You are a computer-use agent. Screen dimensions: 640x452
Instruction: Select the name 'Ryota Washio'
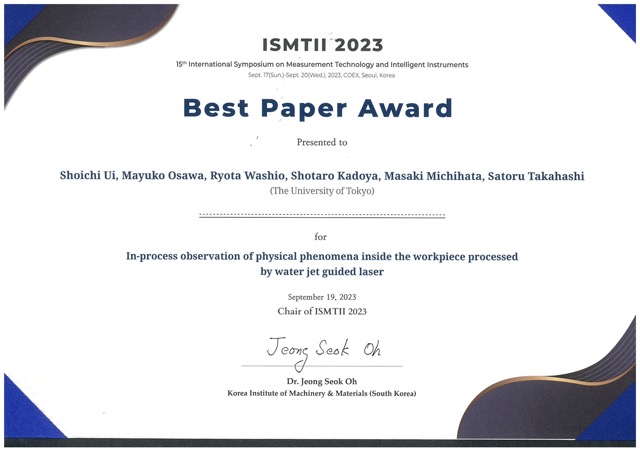pyautogui.click(x=248, y=176)
